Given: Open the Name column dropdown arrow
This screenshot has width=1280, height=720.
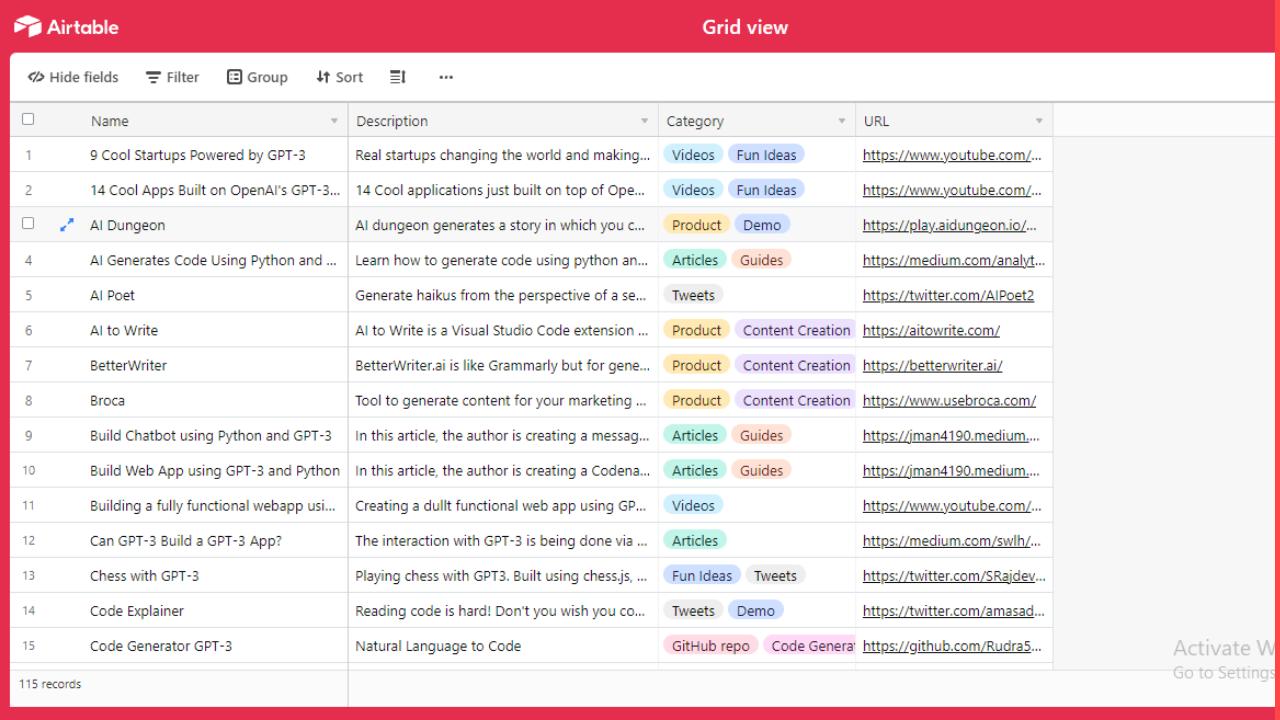Looking at the screenshot, I should [334, 121].
